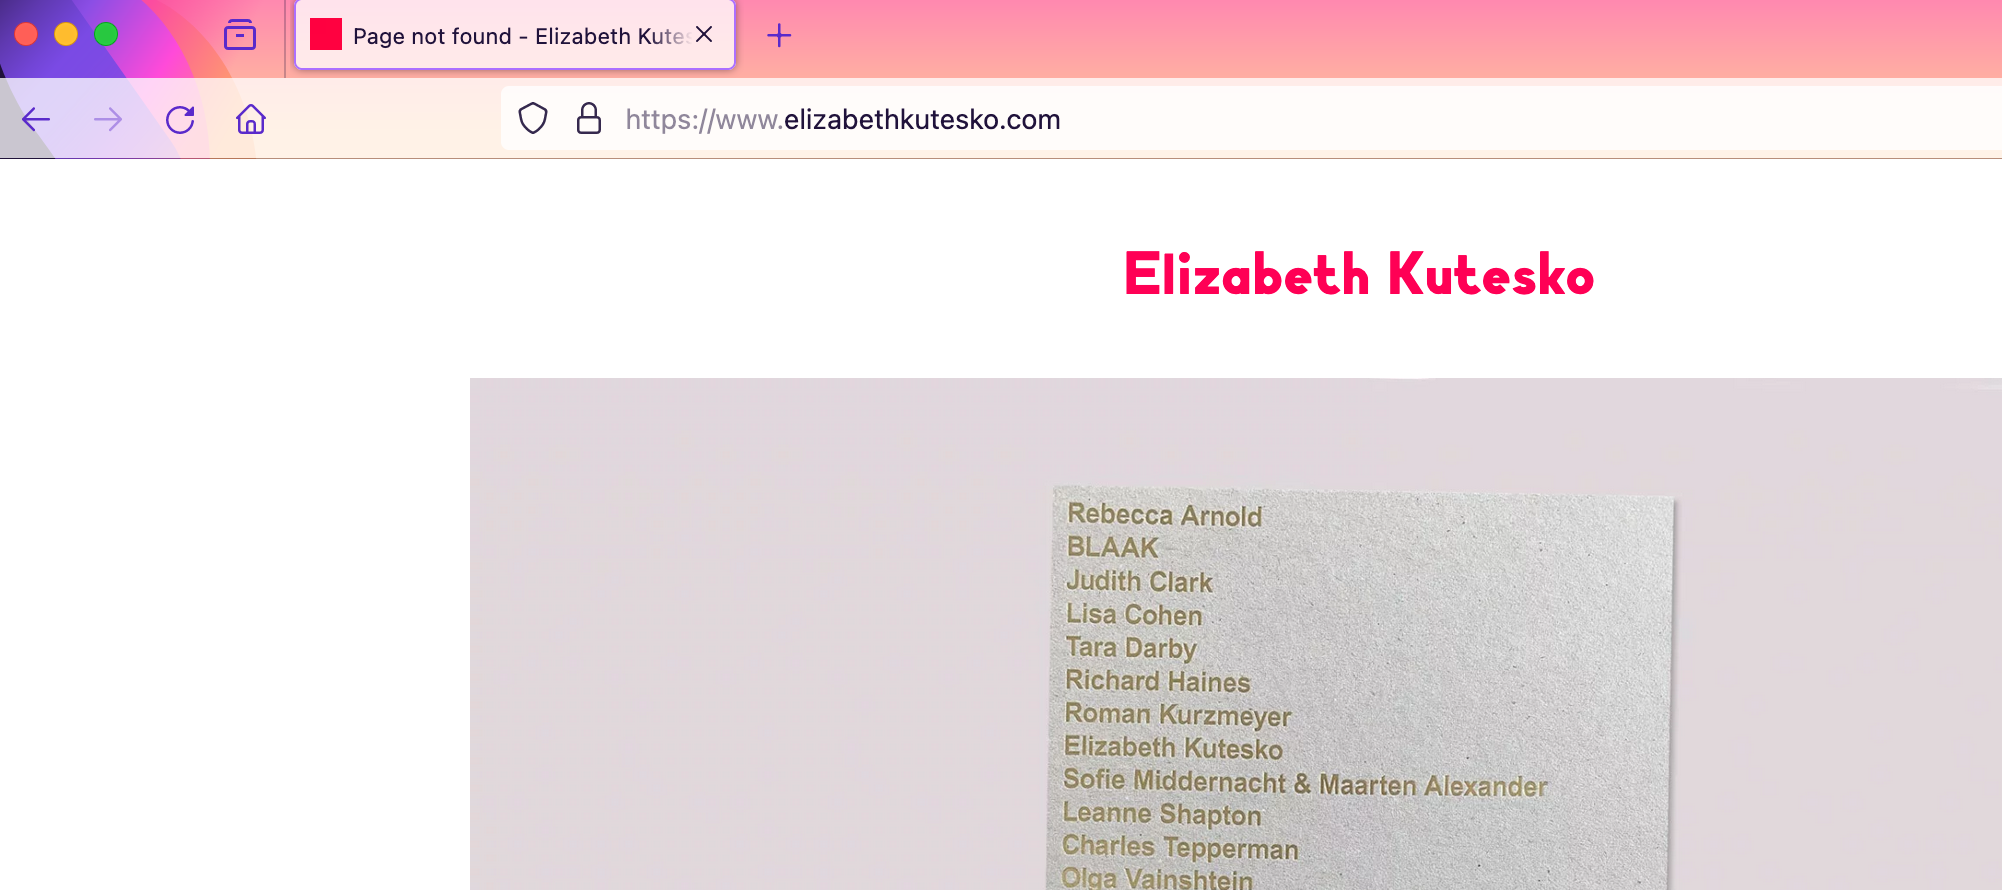
Task: Go back to the previous page
Action: click(x=36, y=120)
